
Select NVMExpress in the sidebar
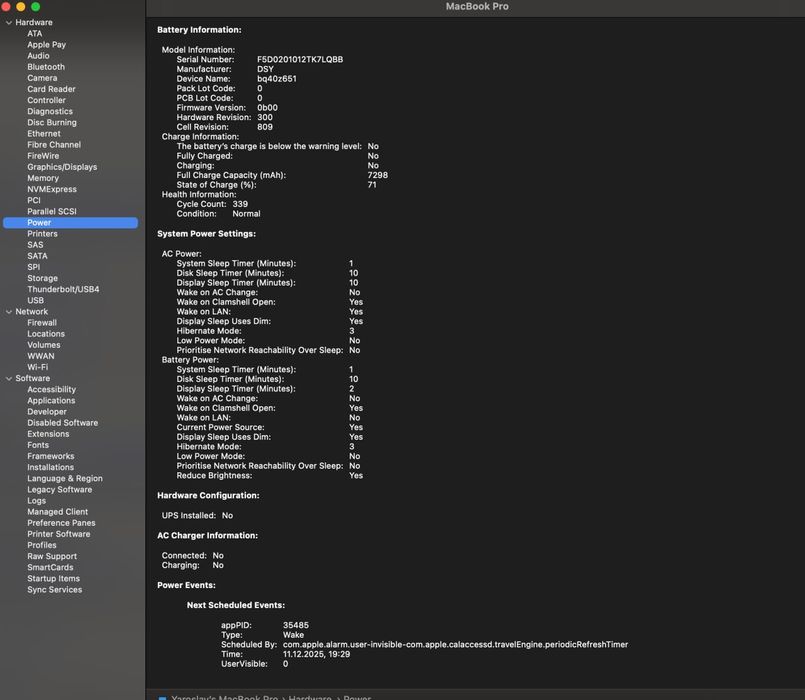(x=52, y=190)
